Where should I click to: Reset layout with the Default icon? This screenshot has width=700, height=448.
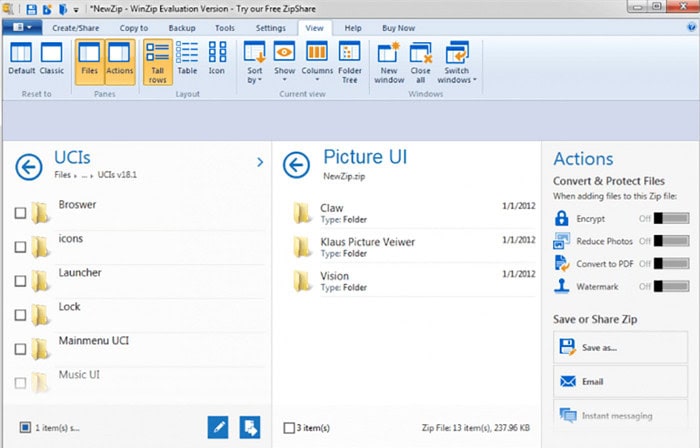(21, 58)
